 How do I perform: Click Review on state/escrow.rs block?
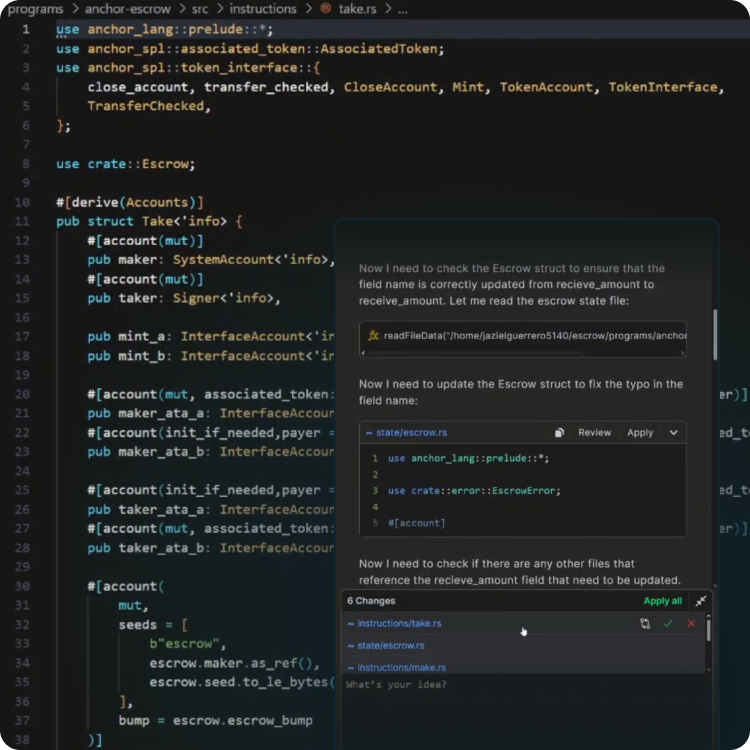pyautogui.click(x=595, y=432)
